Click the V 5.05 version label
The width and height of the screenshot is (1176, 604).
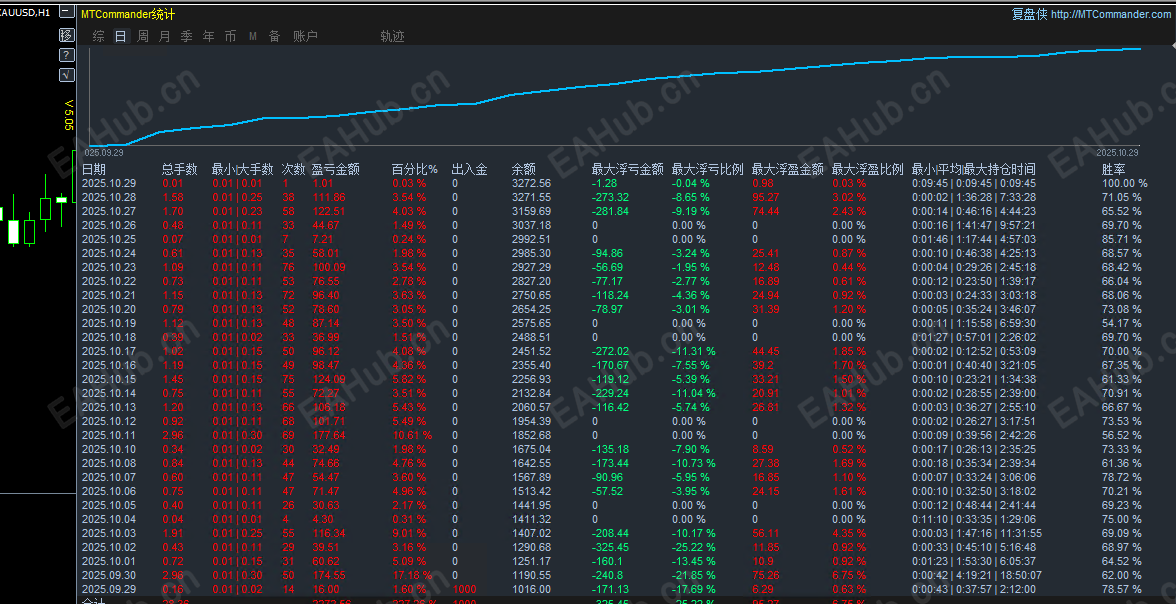pos(69,116)
